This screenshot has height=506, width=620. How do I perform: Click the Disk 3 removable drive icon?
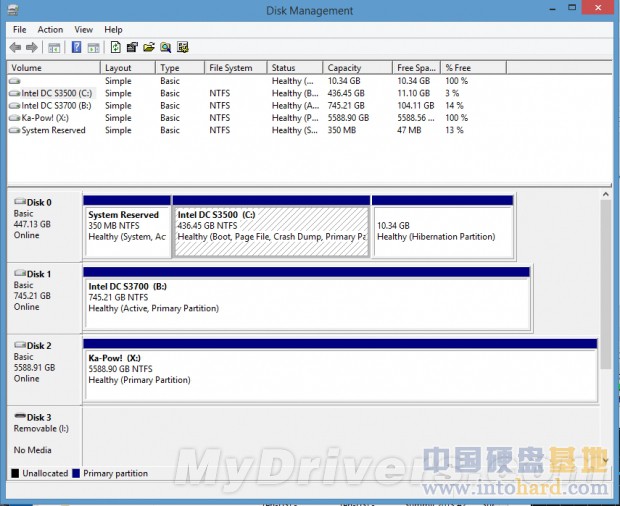click(20, 416)
